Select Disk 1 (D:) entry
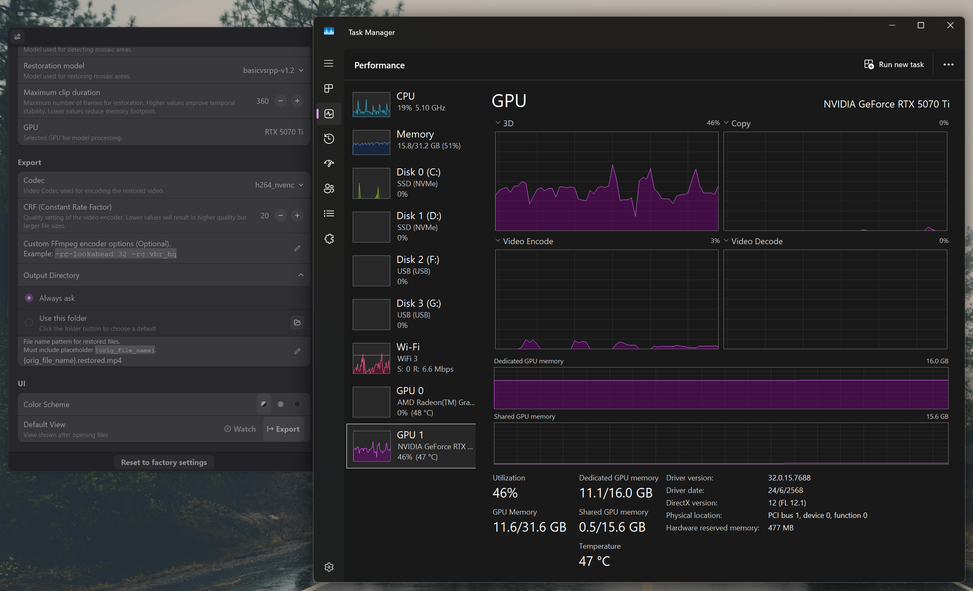This screenshot has width=973, height=591. pos(411,227)
